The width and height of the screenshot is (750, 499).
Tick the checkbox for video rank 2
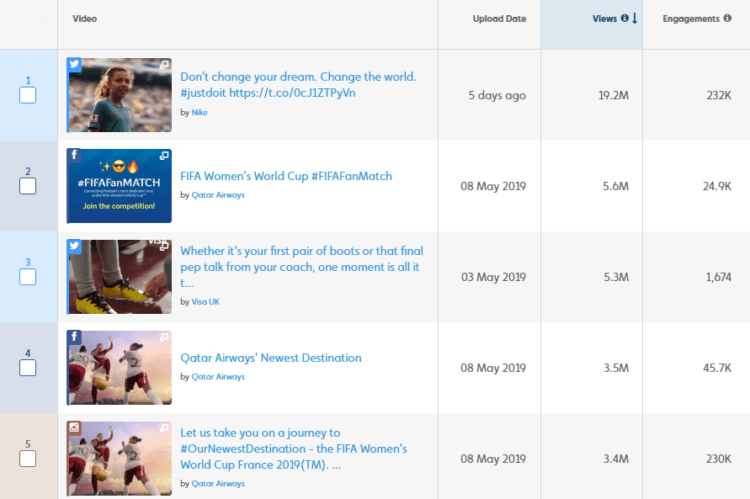click(x=28, y=186)
